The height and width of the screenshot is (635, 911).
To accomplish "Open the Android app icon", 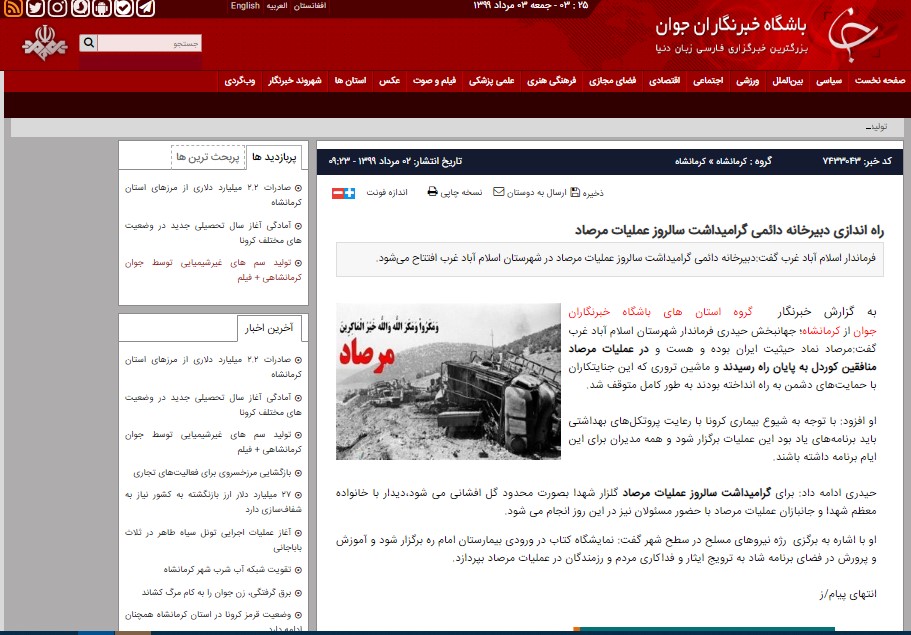I will point(102,8).
